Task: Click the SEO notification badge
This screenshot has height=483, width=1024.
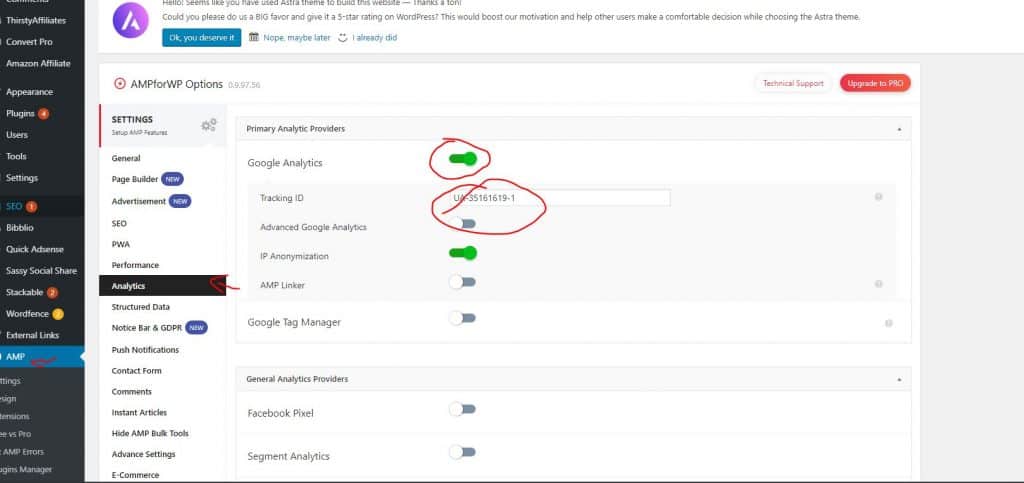Action: 31,207
